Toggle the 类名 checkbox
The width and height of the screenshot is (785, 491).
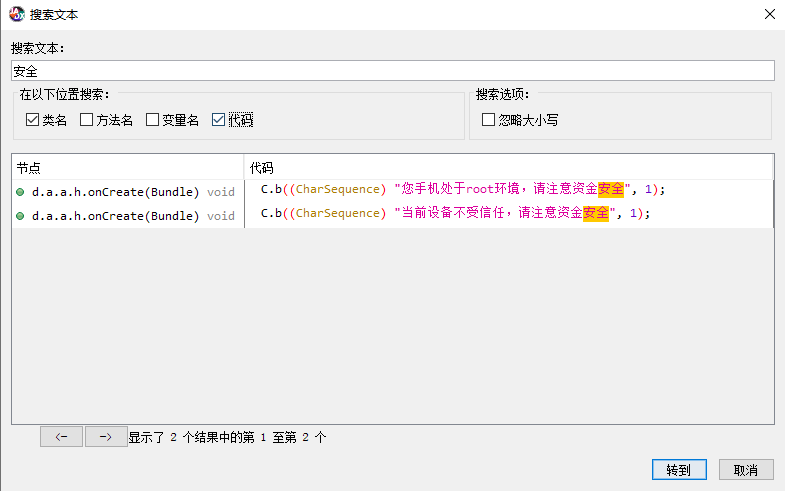32,120
